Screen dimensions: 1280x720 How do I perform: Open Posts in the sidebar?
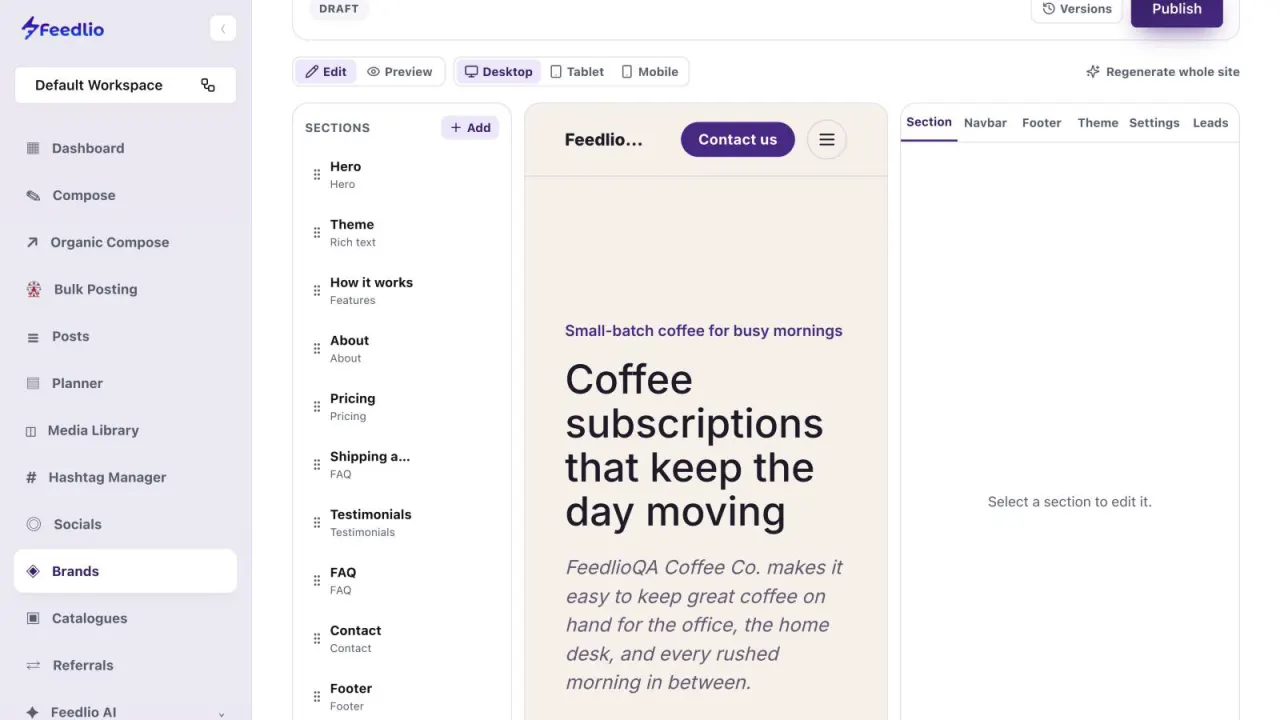(x=125, y=336)
